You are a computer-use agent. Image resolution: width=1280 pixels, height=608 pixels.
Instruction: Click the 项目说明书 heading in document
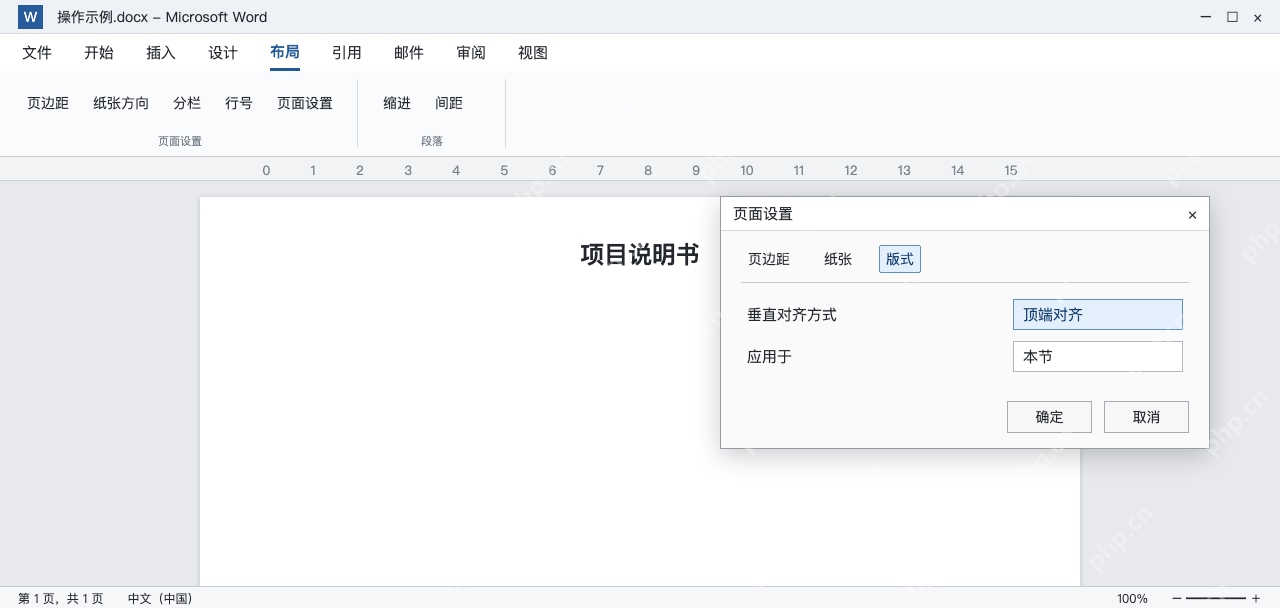click(x=640, y=255)
